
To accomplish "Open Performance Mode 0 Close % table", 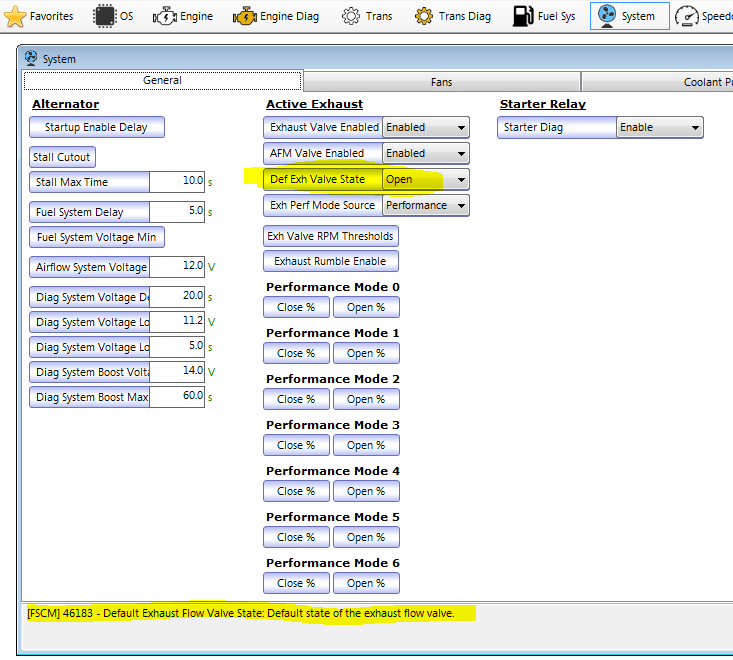I will coord(296,308).
